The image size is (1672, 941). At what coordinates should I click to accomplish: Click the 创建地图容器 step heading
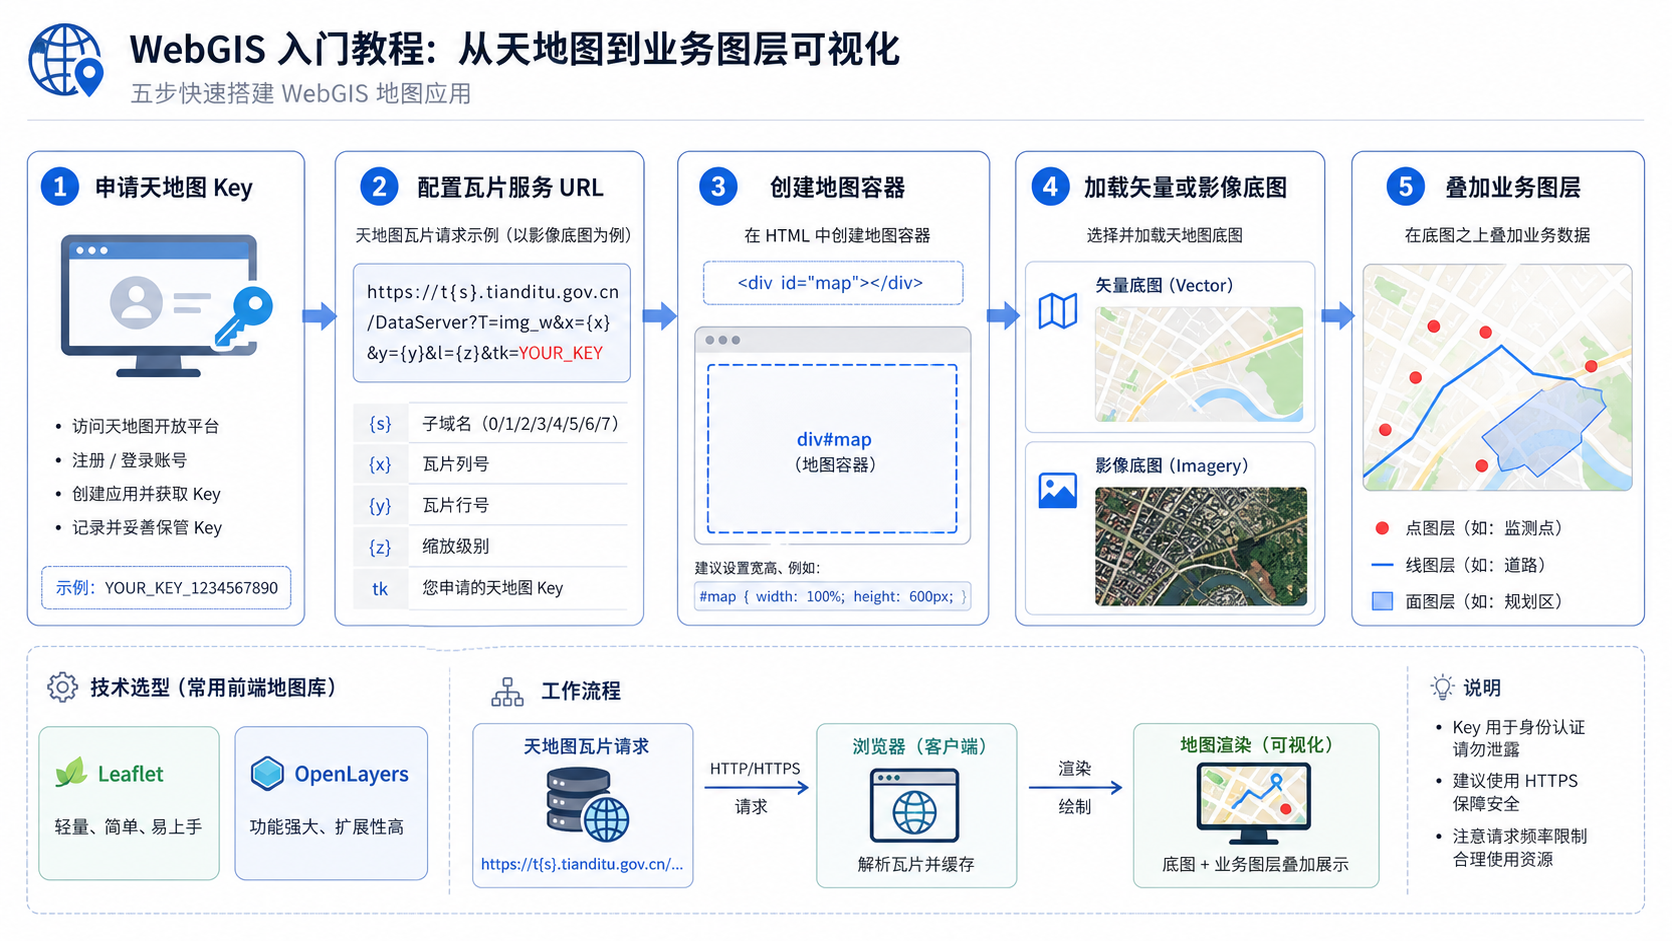pyautogui.click(x=837, y=188)
